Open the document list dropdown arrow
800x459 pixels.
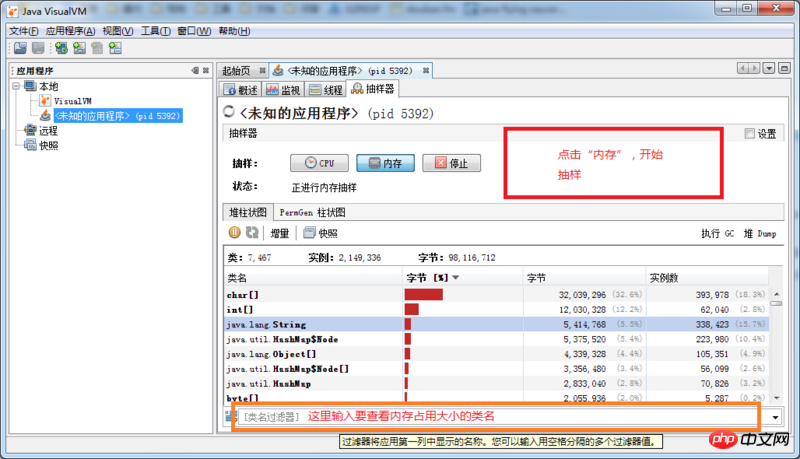(769, 68)
